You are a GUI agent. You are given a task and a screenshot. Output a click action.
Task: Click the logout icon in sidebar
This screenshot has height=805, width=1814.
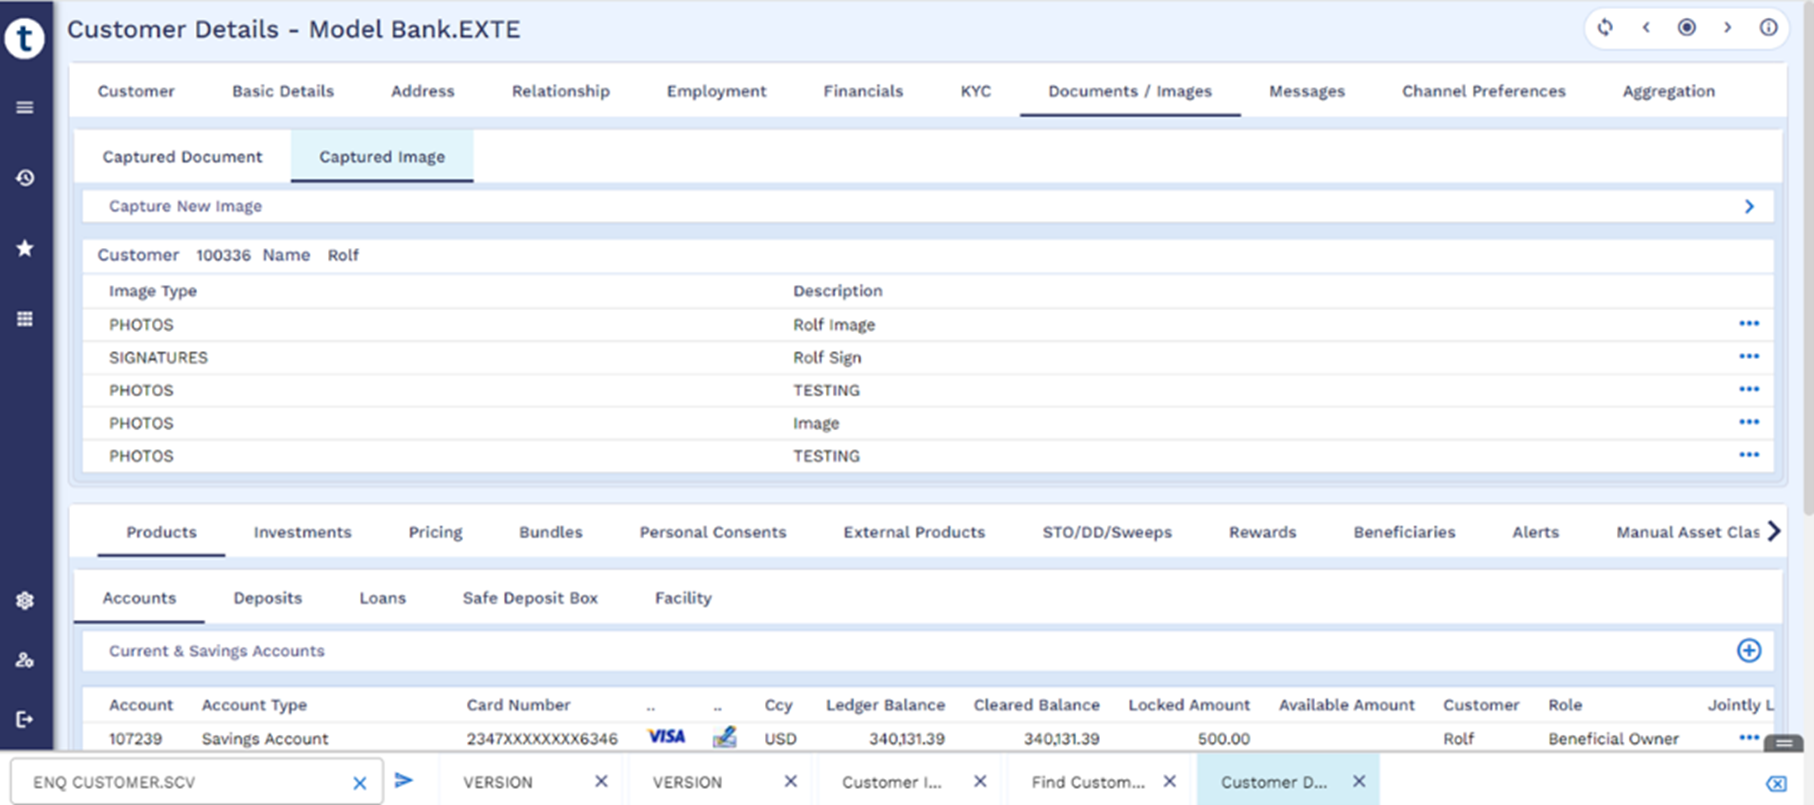point(25,719)
